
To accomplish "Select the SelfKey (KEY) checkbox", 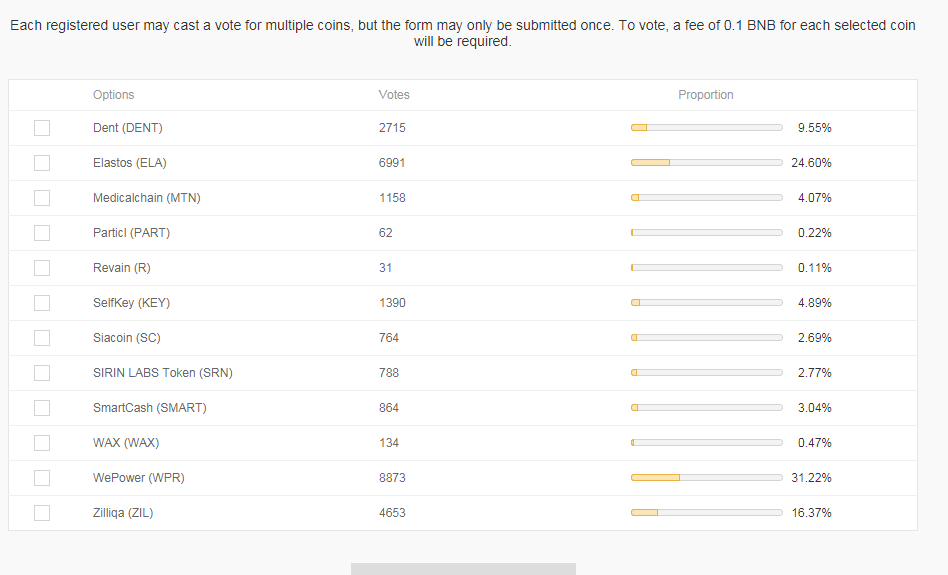I will click(x=42, y=303).
